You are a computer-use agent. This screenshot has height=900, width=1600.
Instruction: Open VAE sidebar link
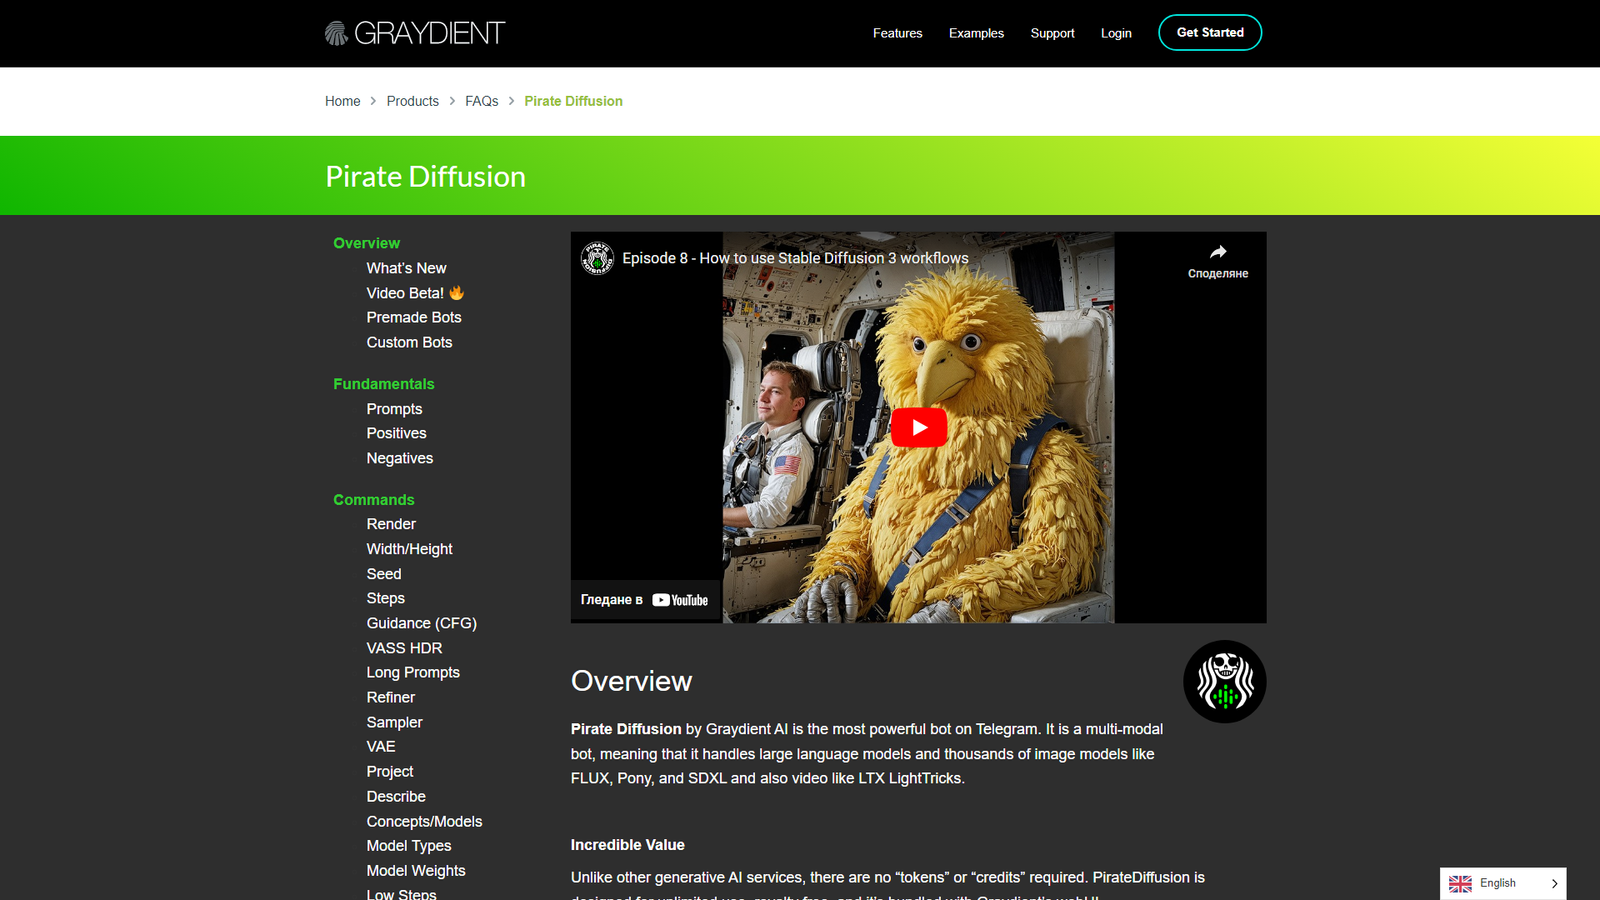(x=381, y=746)
